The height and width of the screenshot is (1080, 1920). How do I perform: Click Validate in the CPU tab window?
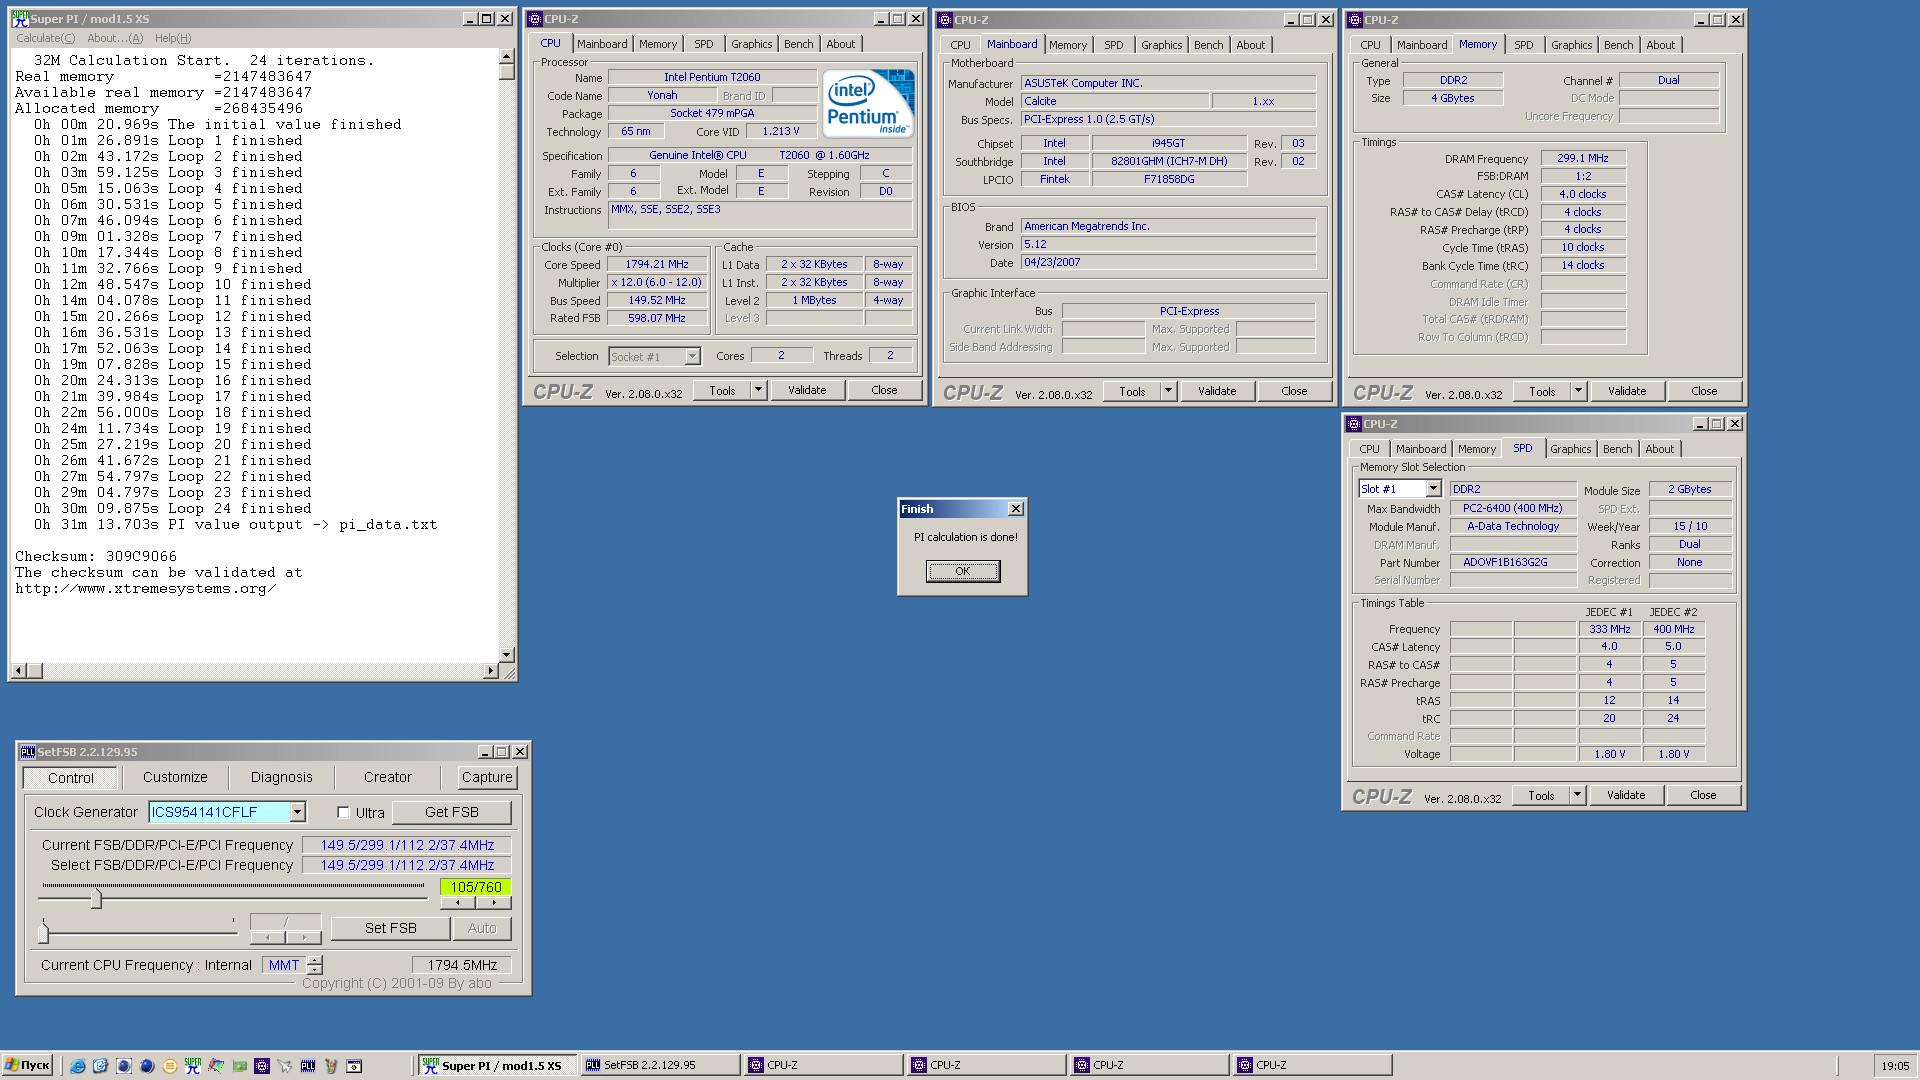(807, 390)
